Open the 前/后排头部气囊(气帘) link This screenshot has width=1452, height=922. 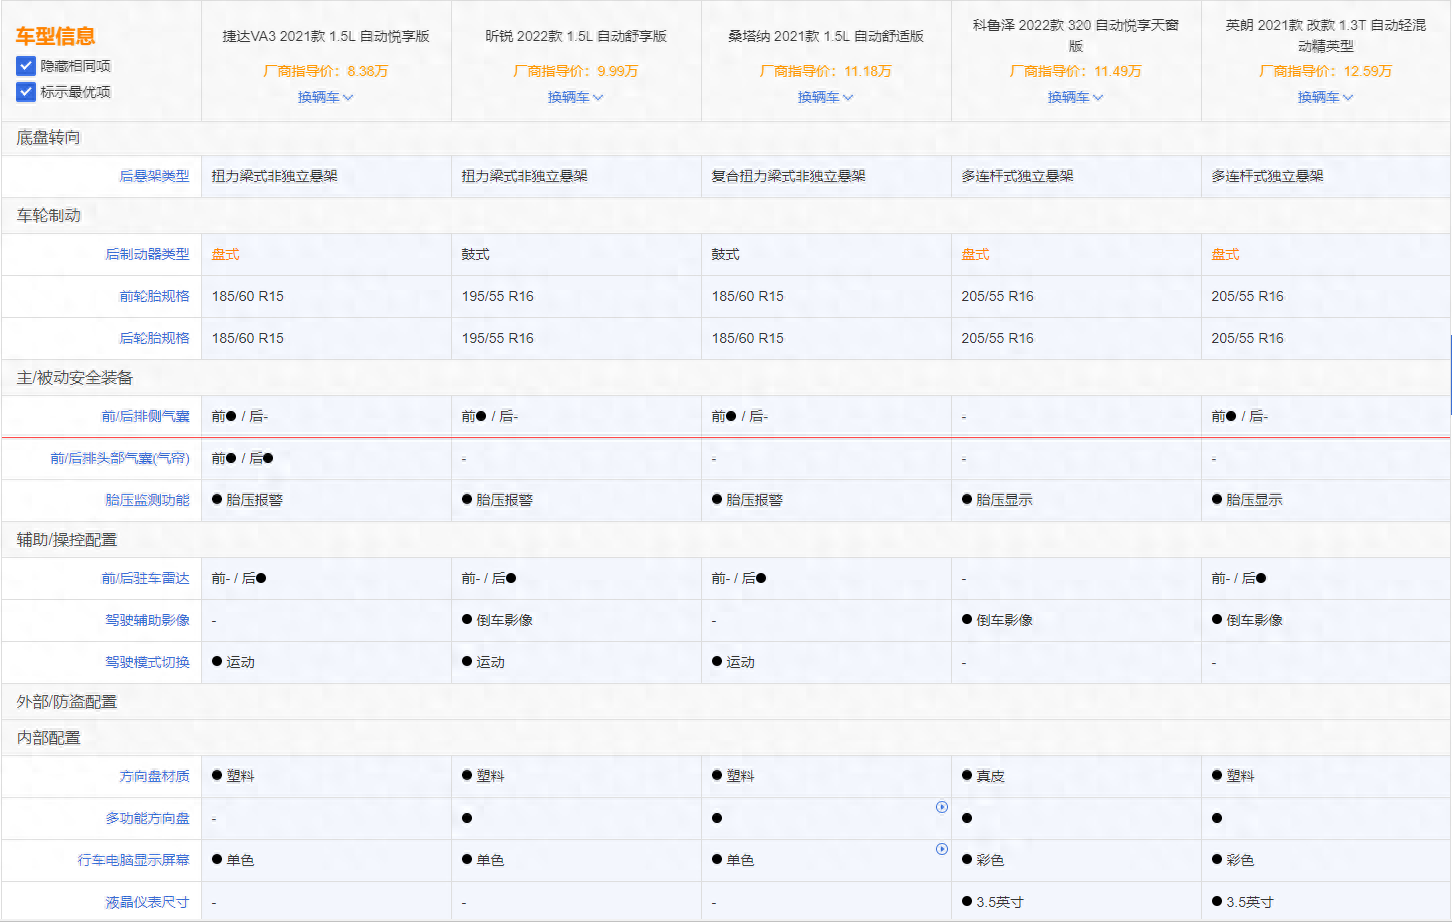(x=120, y=458)
